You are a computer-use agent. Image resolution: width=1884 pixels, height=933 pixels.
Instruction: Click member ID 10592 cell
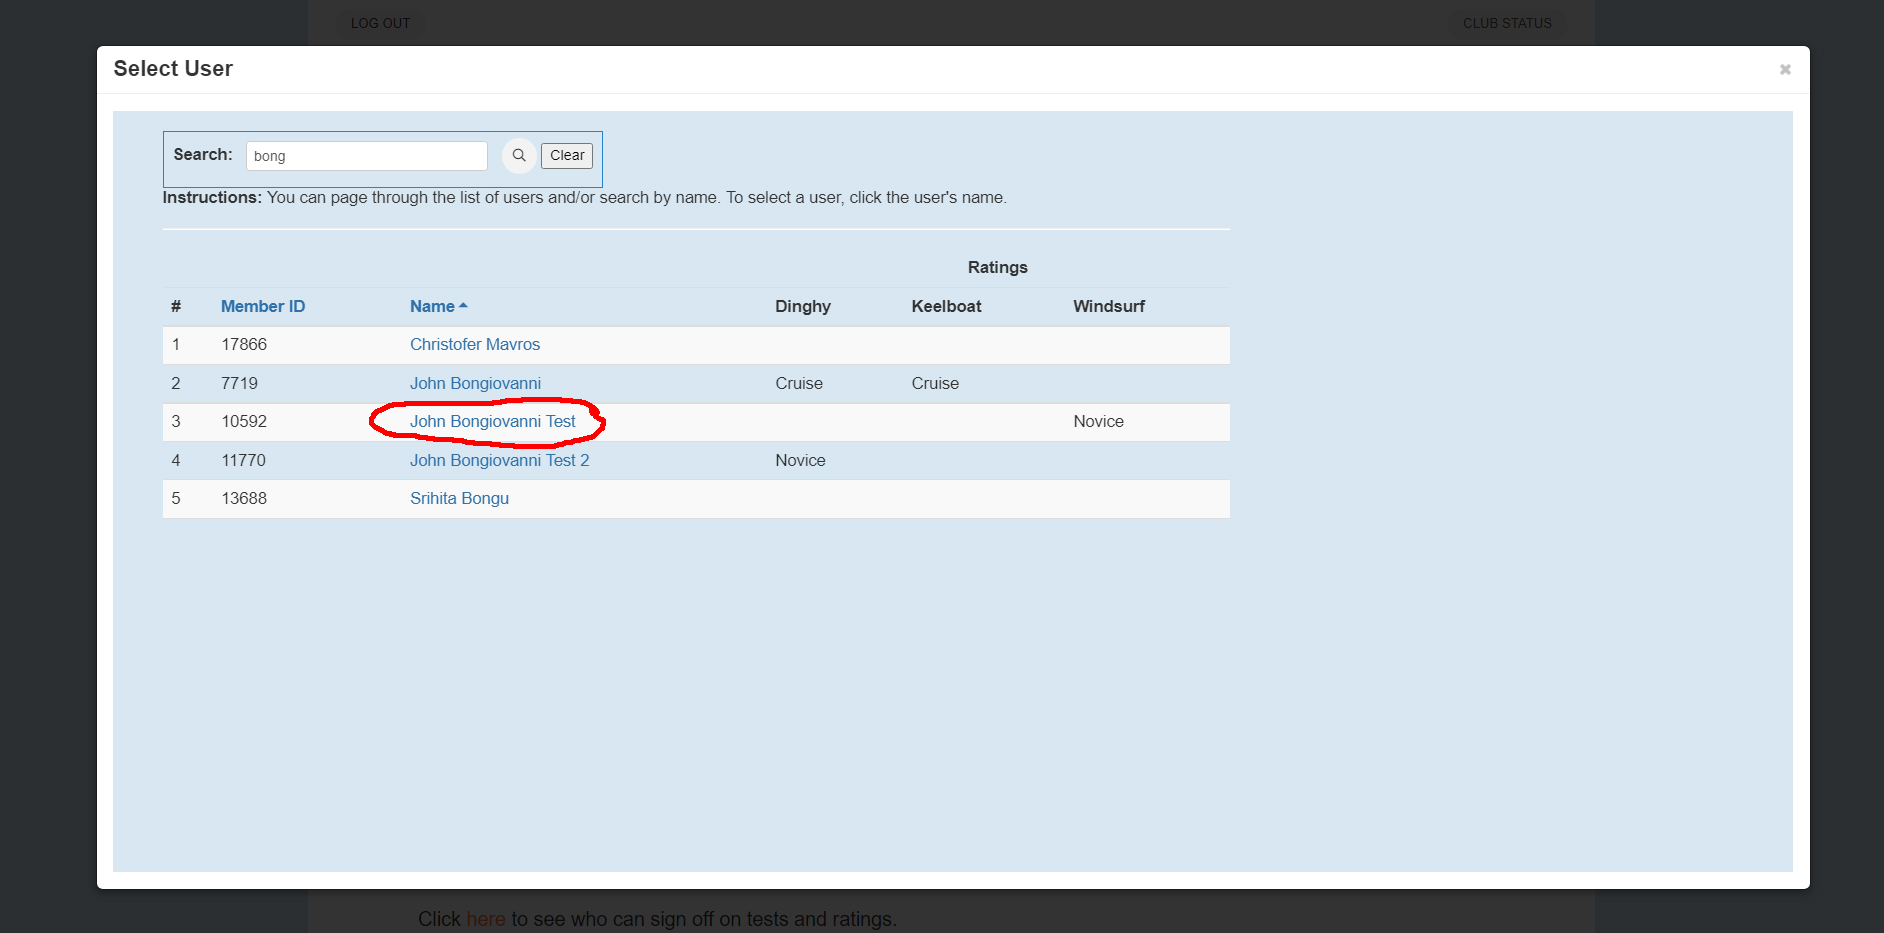(244, 421)
